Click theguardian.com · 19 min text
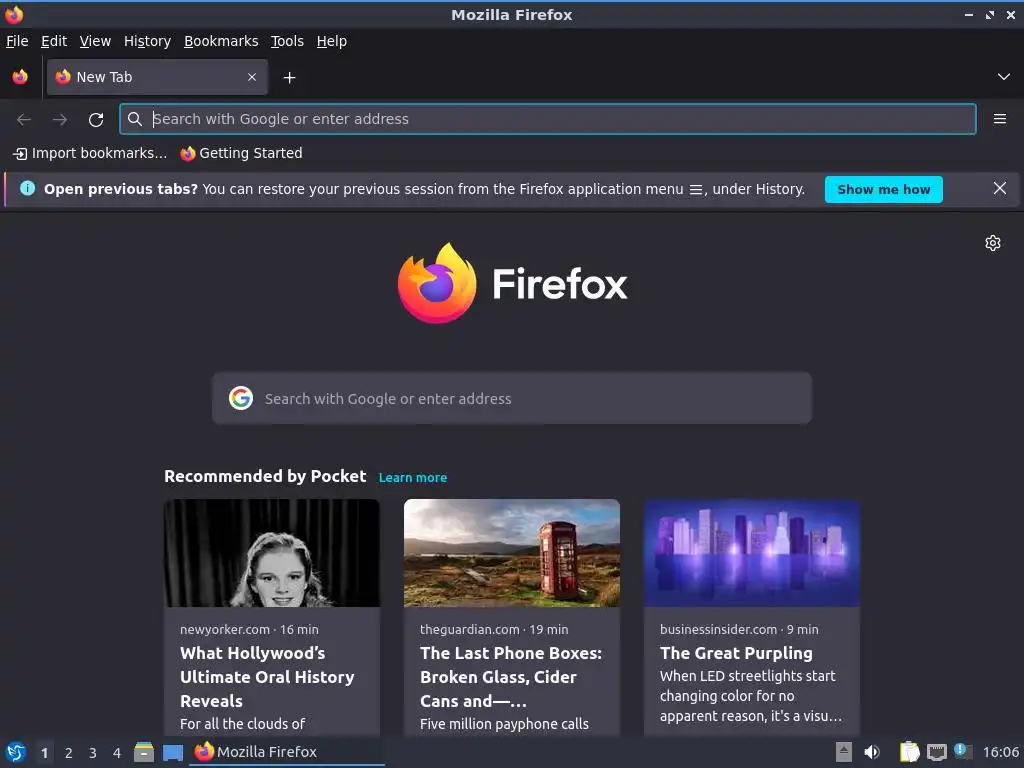 [494, 630]
